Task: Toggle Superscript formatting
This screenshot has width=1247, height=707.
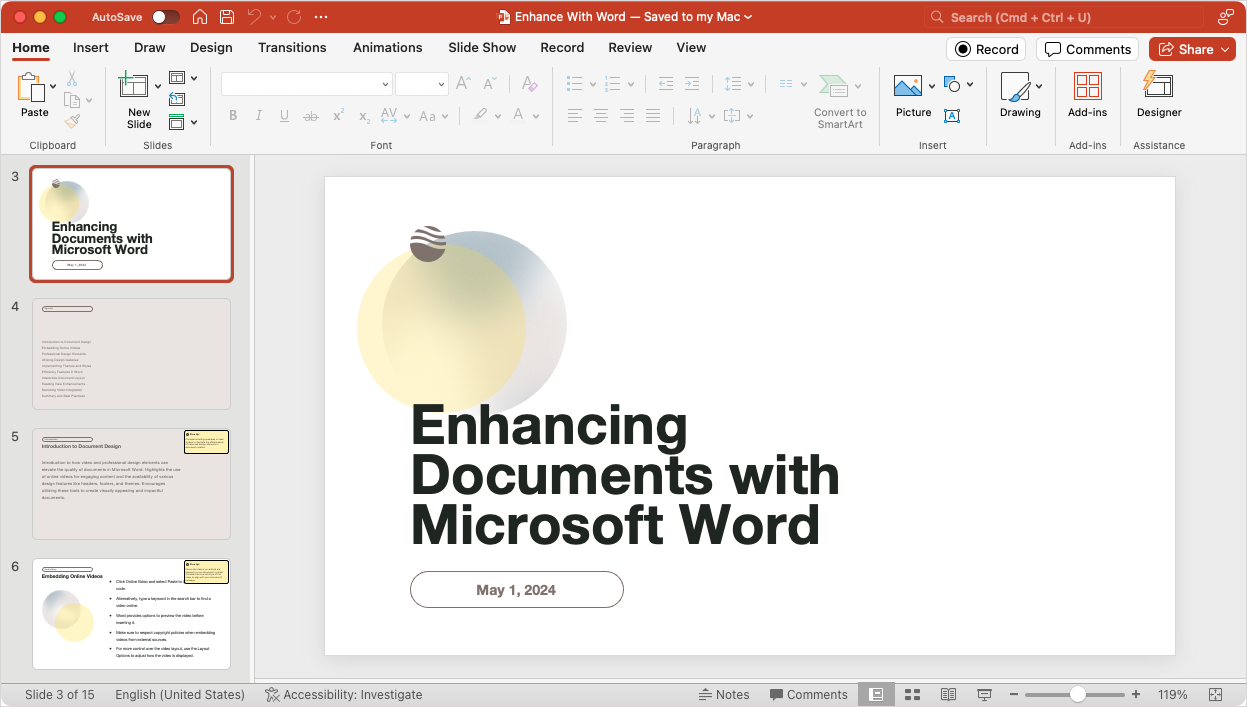Action: pyautogui.click(x=338, y=116)
